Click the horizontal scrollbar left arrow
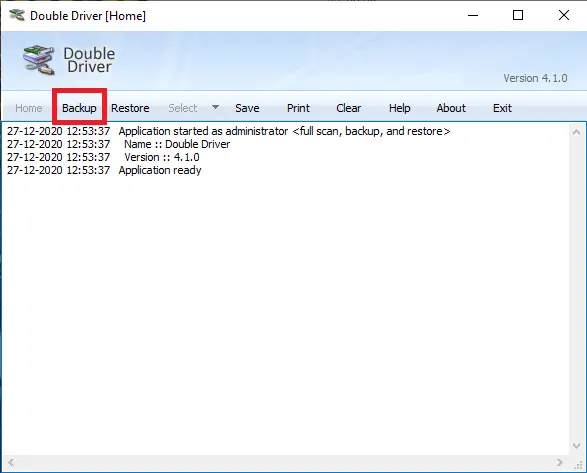 click(11, 463)
